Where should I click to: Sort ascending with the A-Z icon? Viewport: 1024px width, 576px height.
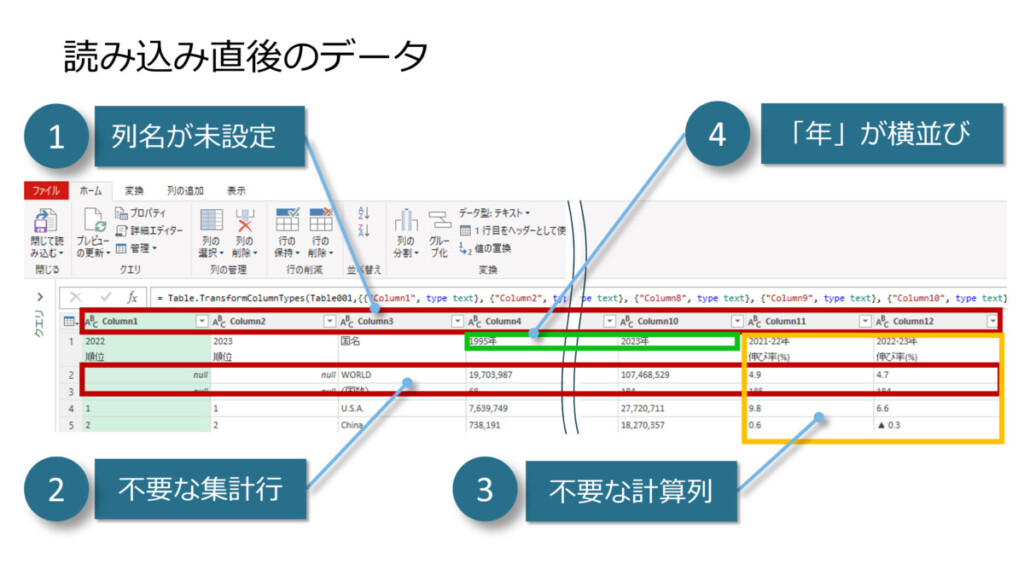point(363,212)
